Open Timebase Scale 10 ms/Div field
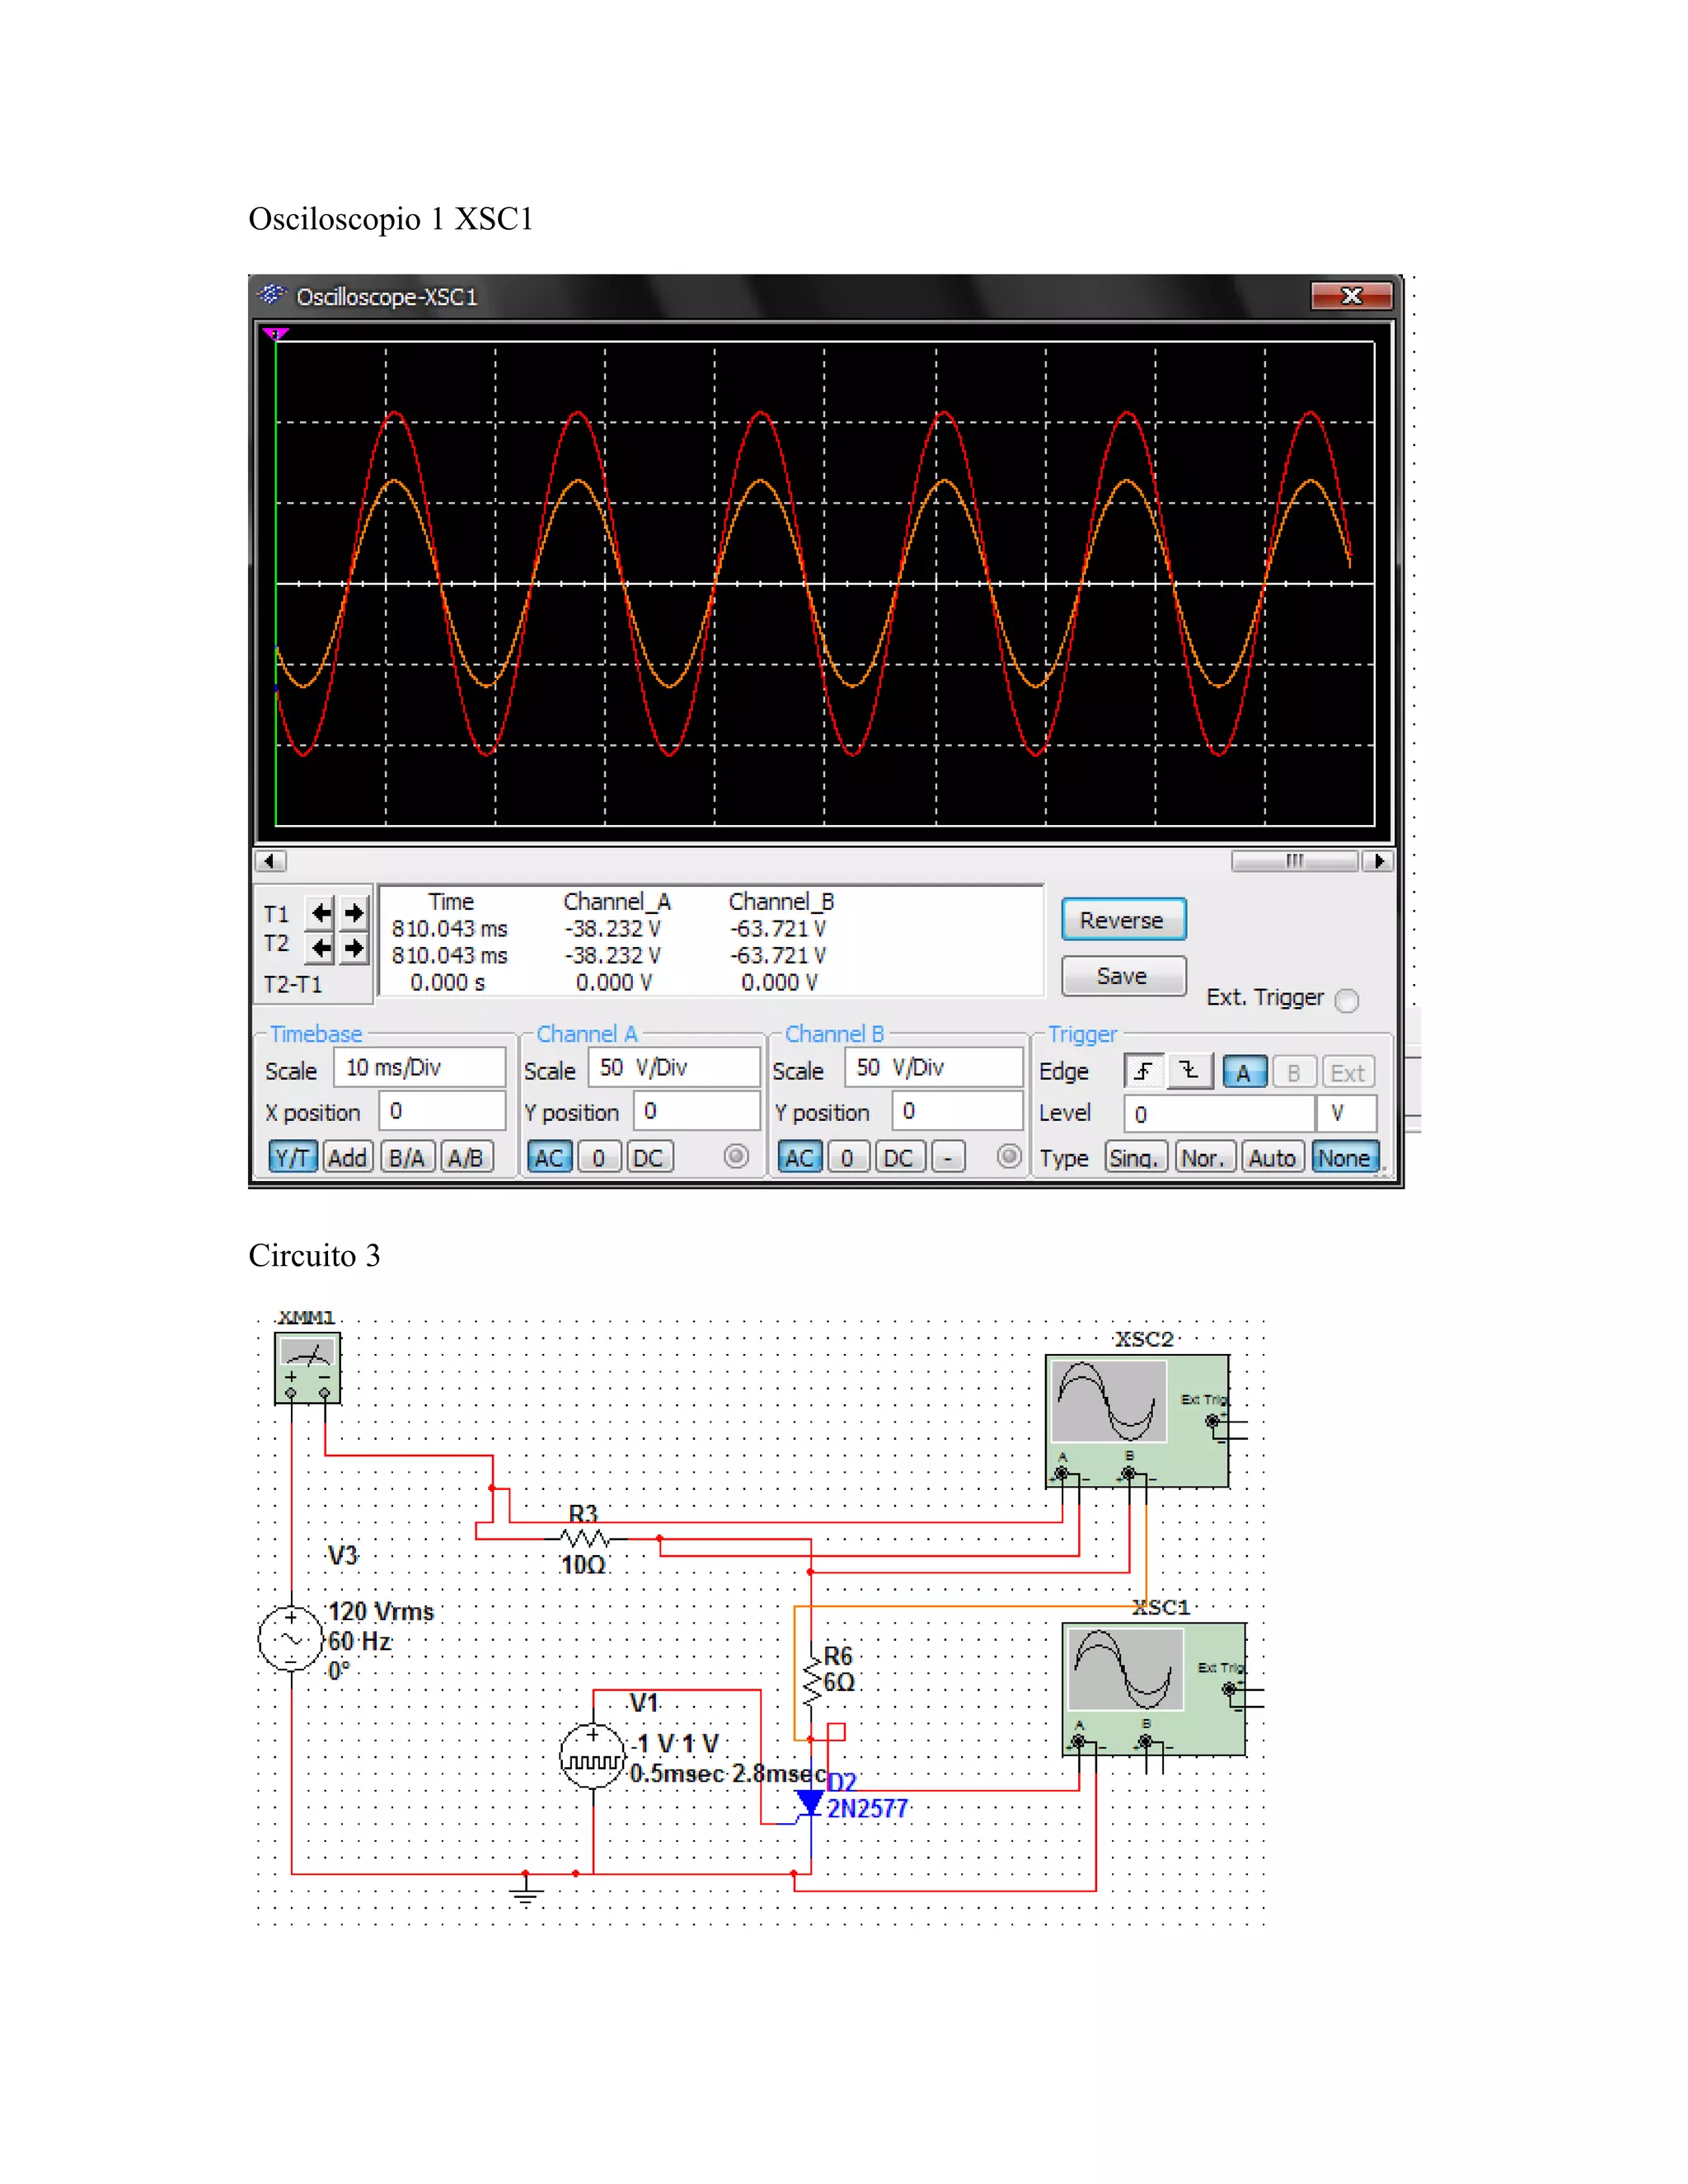1688x2184 pixels. [x=419, y=1068]
